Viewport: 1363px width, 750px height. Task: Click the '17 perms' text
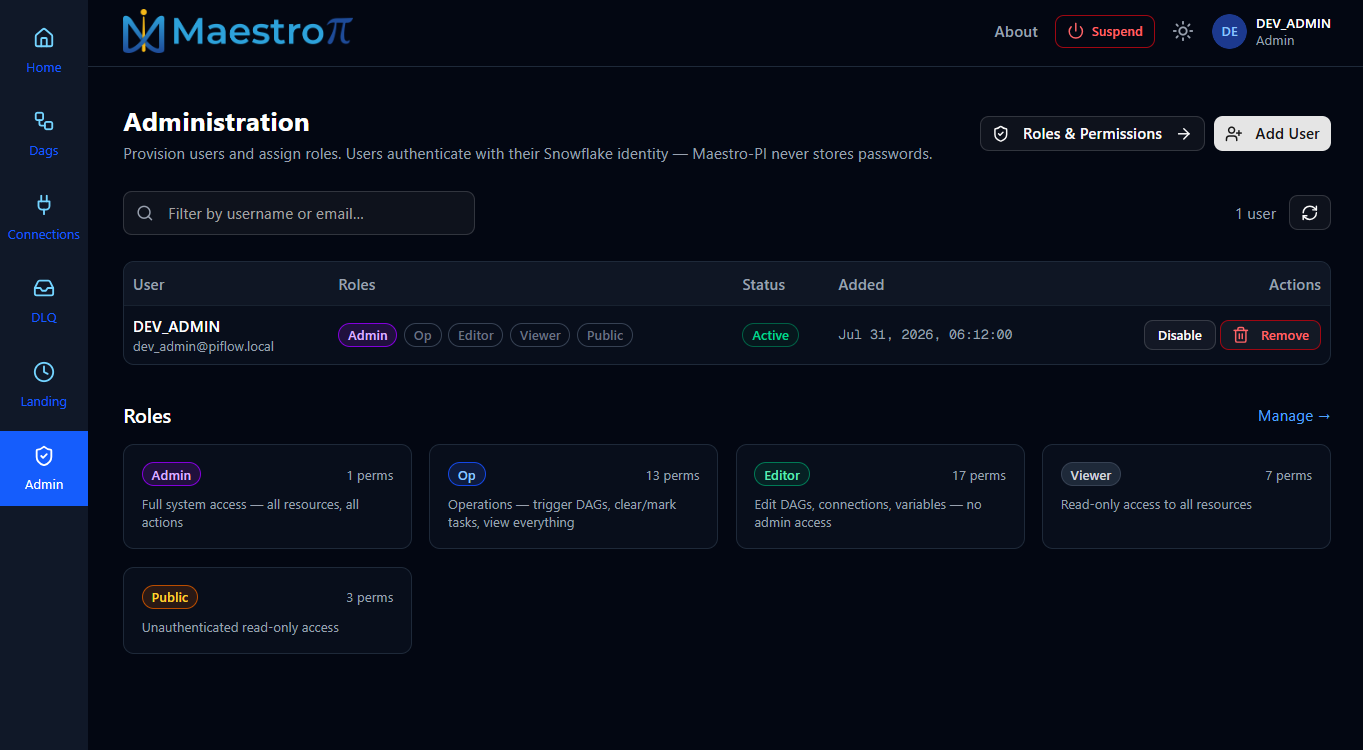[x=979, y=475]
